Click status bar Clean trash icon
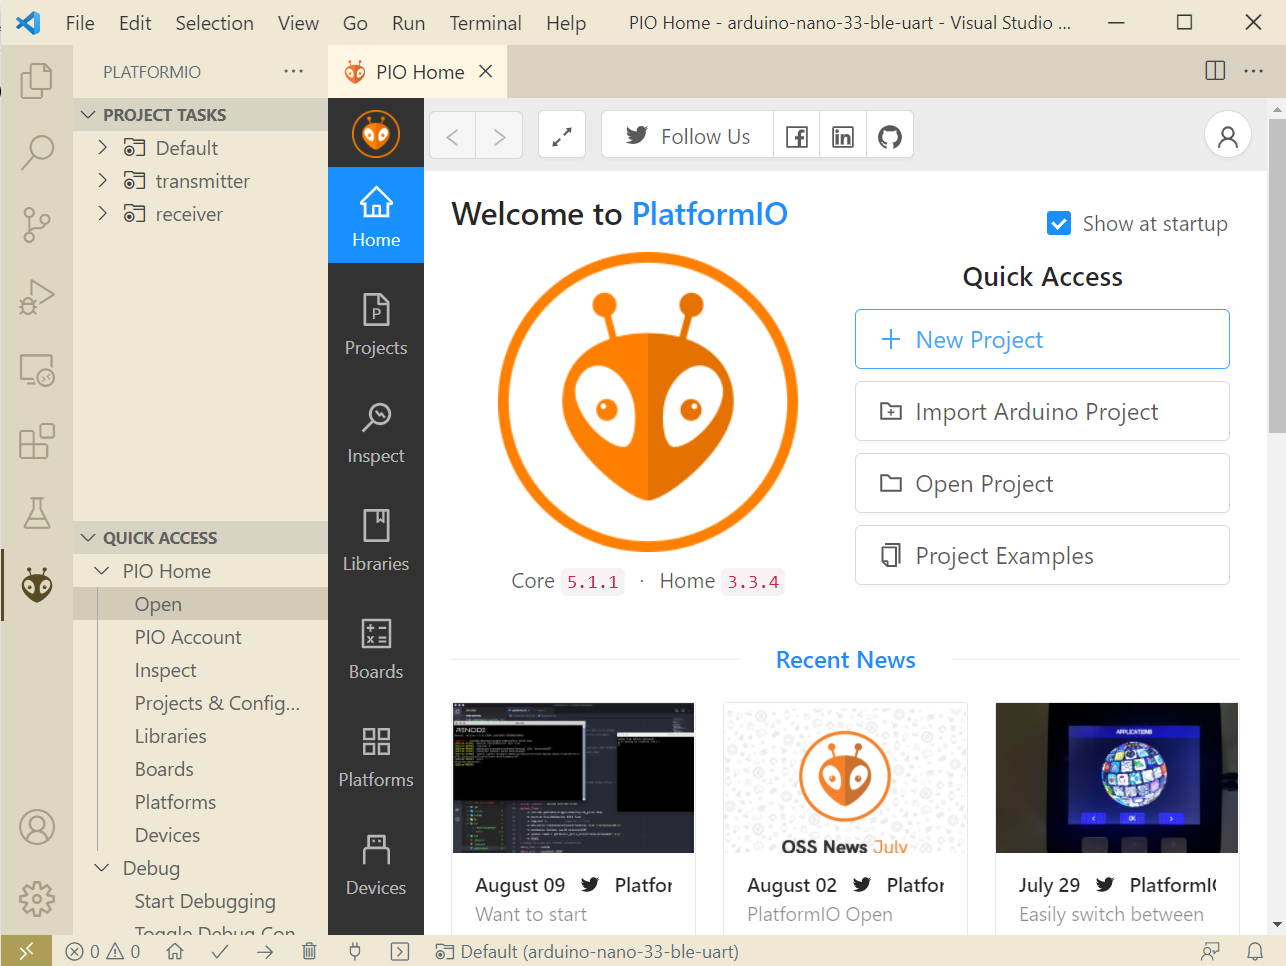This screenshot has height=966, width=1286. pos(309,951)
